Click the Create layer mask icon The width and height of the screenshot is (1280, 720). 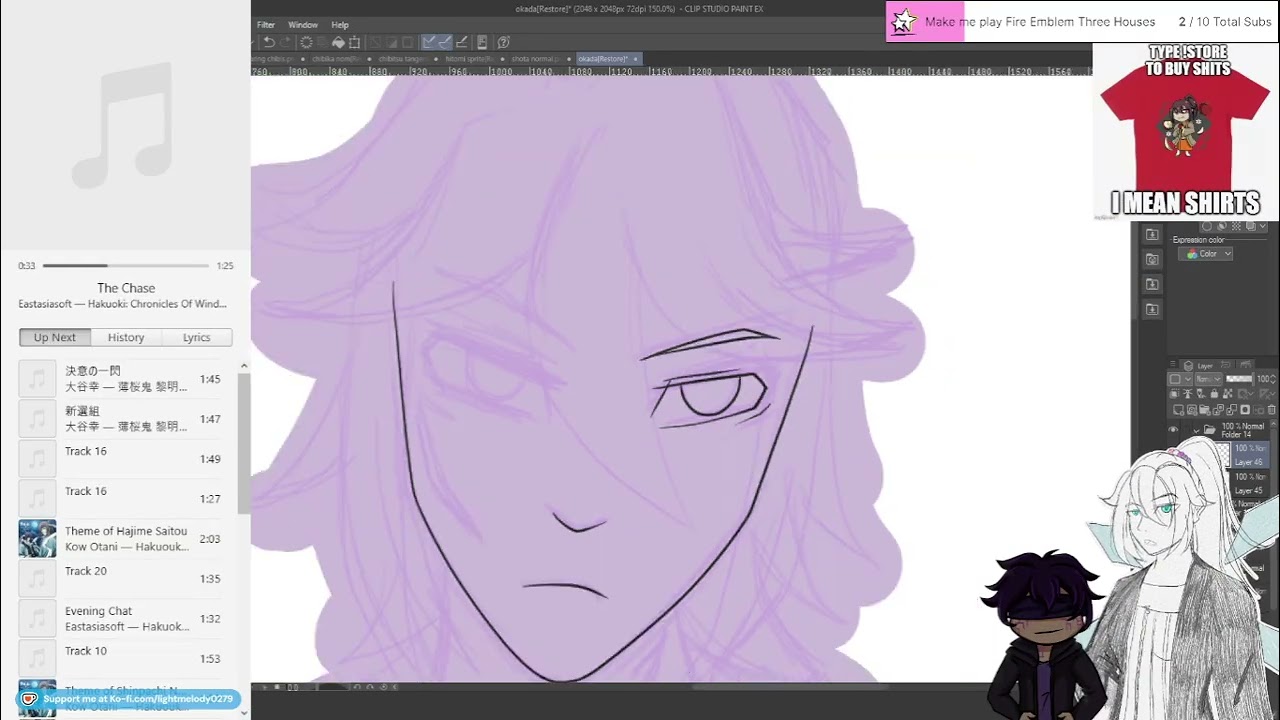1245,410
